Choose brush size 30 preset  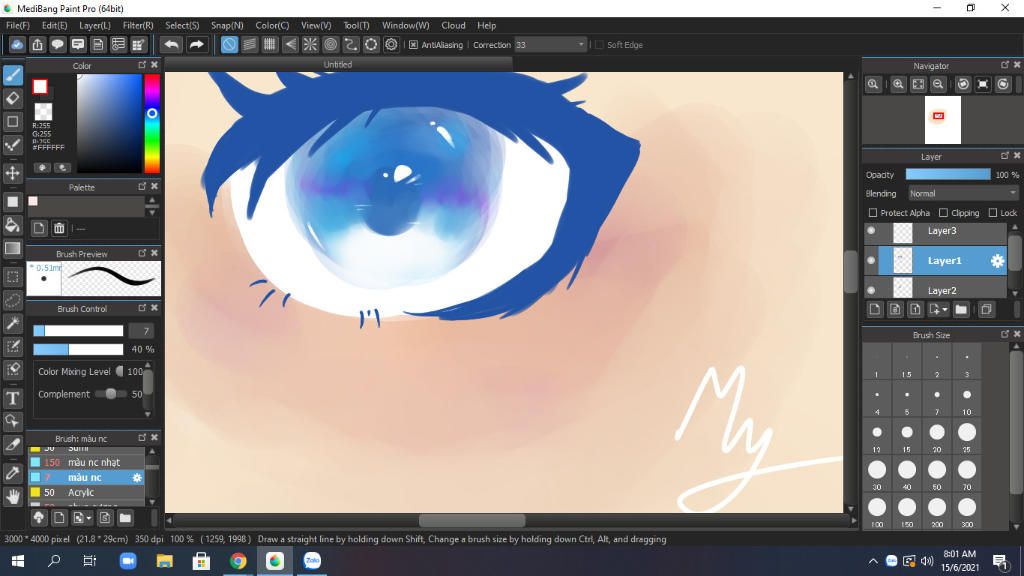tap(877, 473)
